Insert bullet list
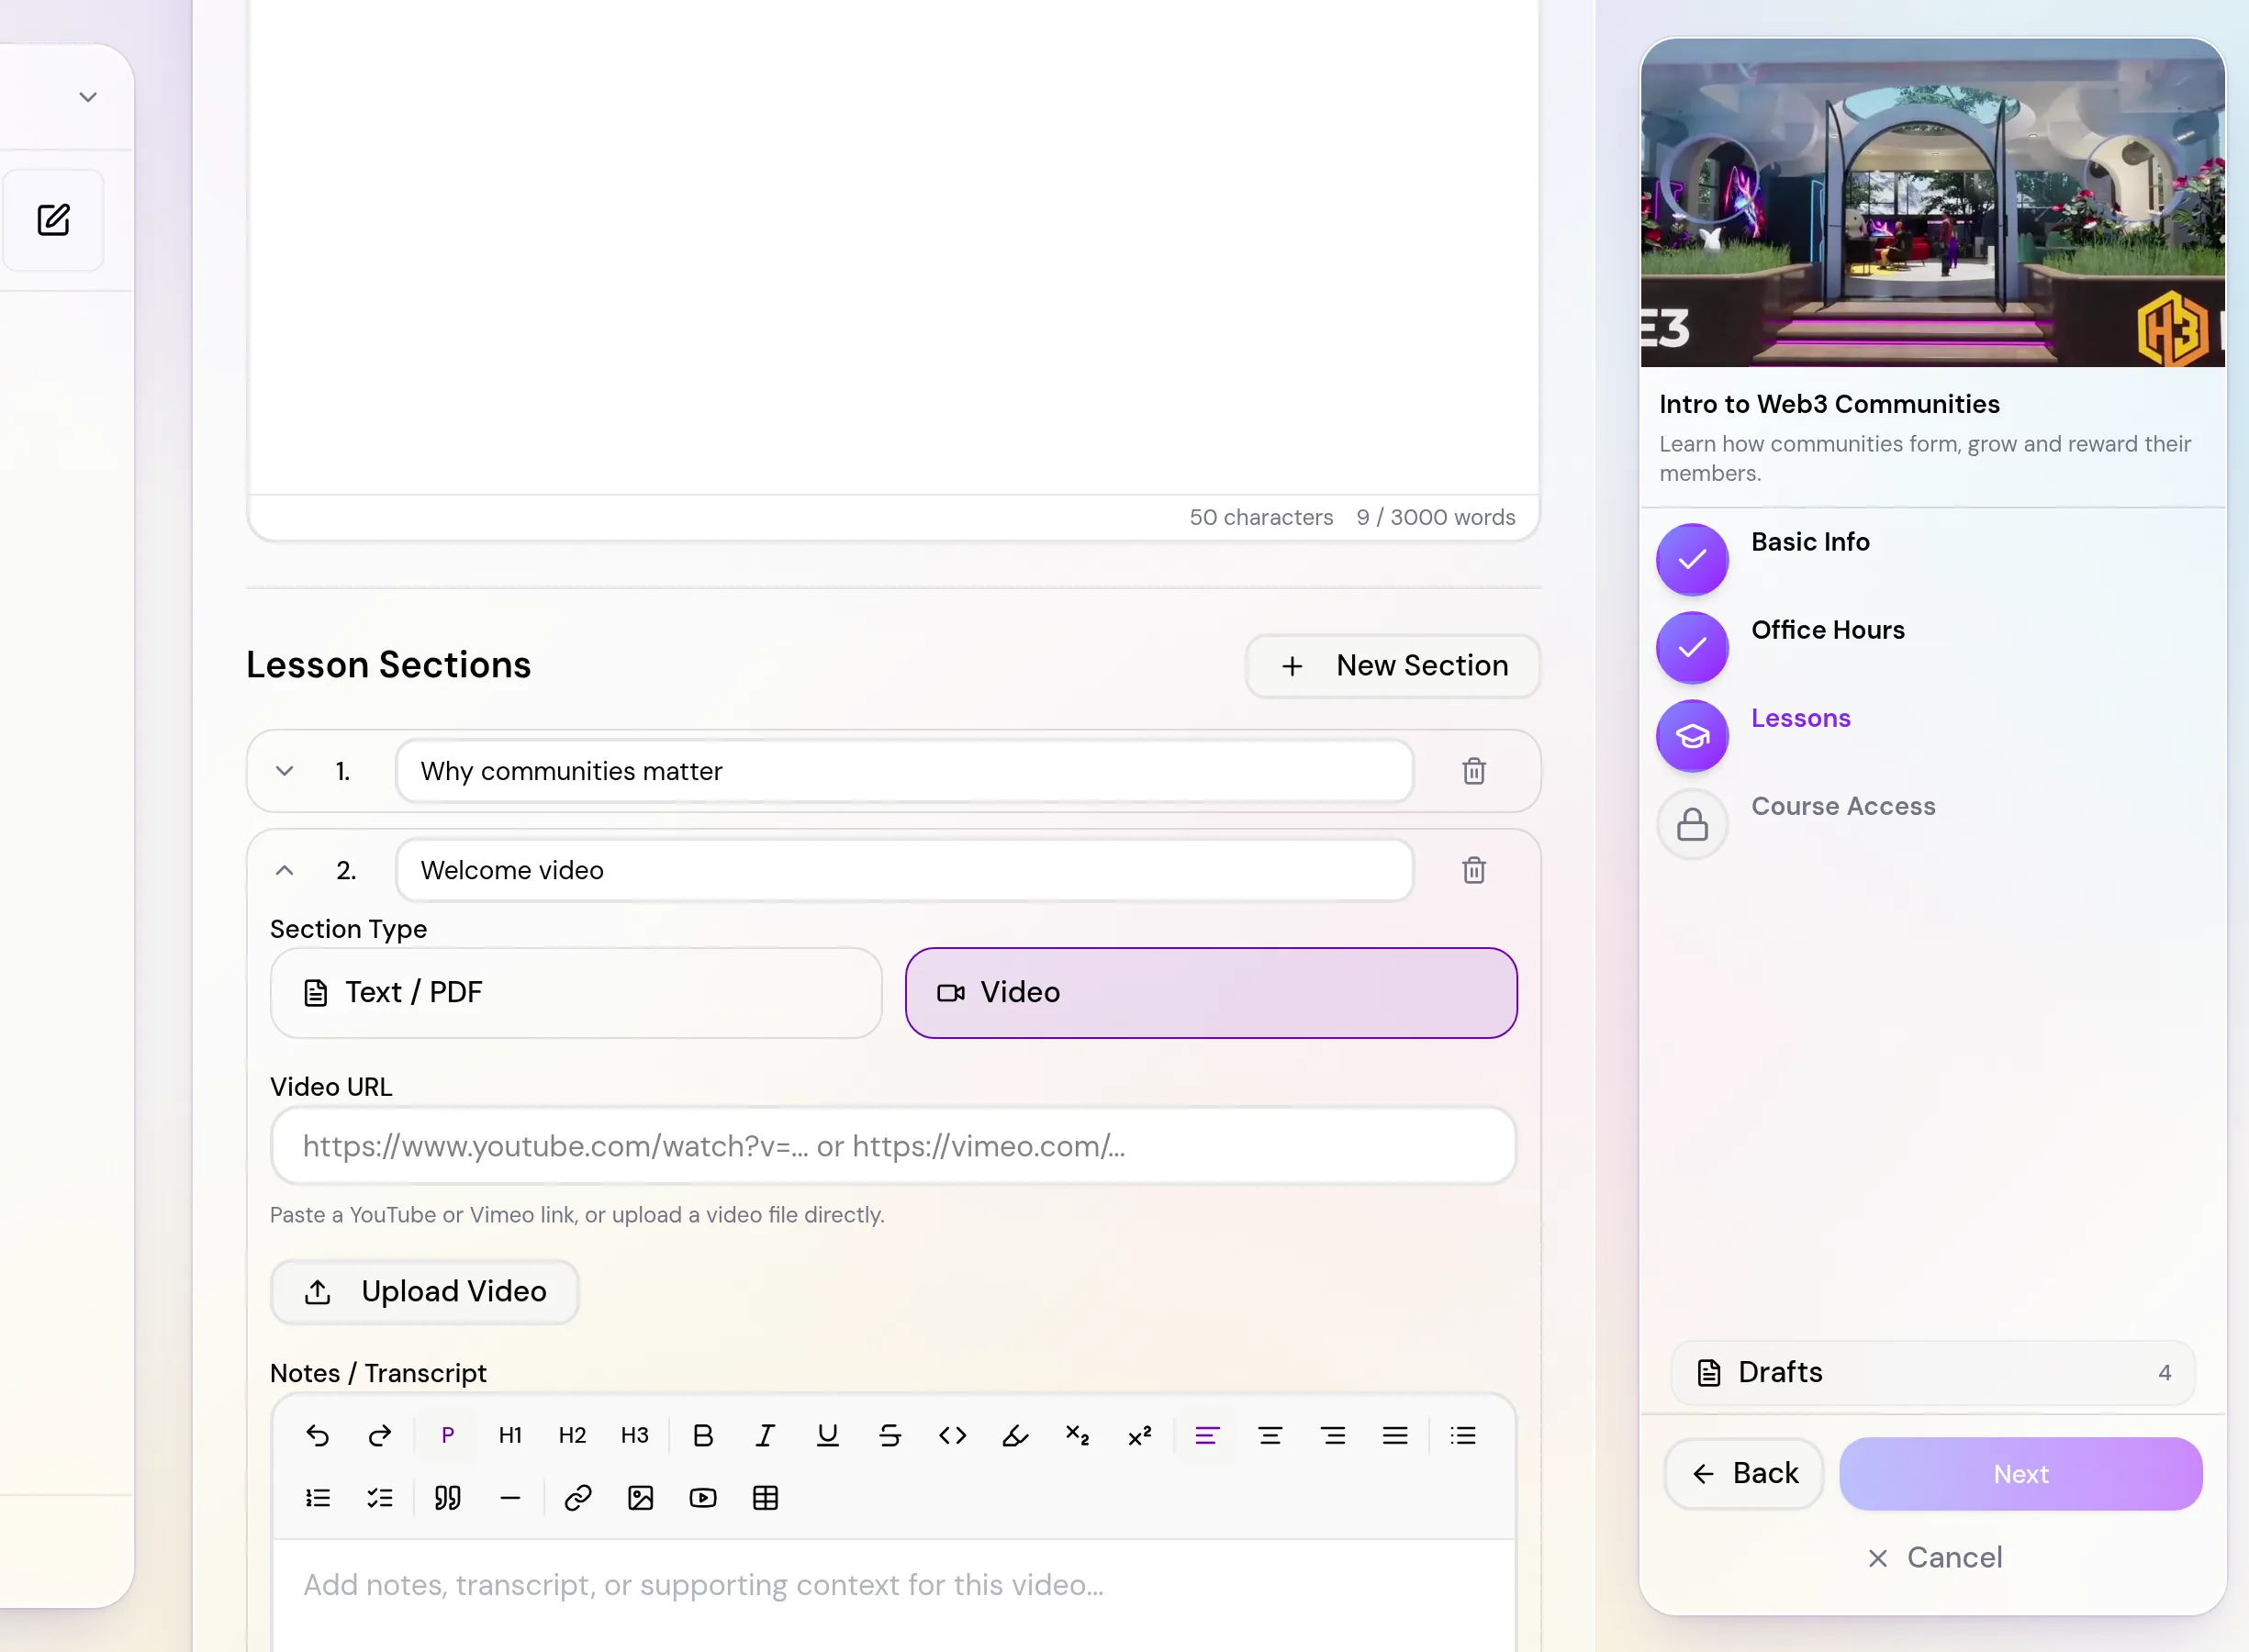The height and width of the screenshot is (1652, 2249). tap(1463, 1436)
